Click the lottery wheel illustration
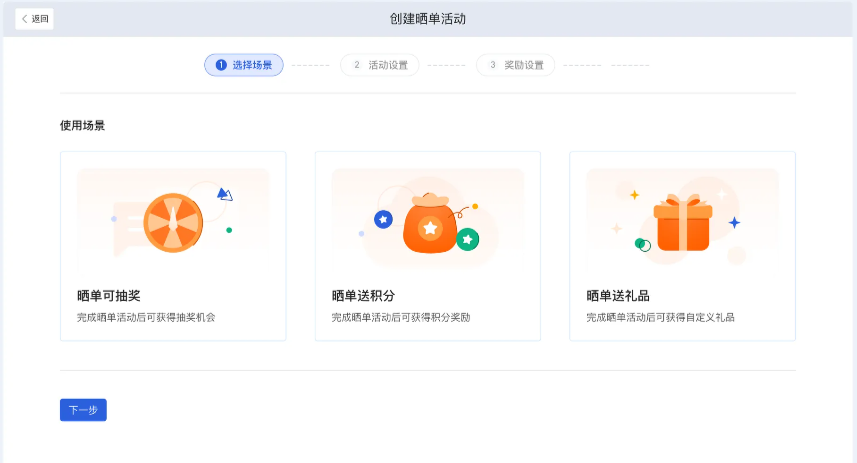 (x=173, y=222)
